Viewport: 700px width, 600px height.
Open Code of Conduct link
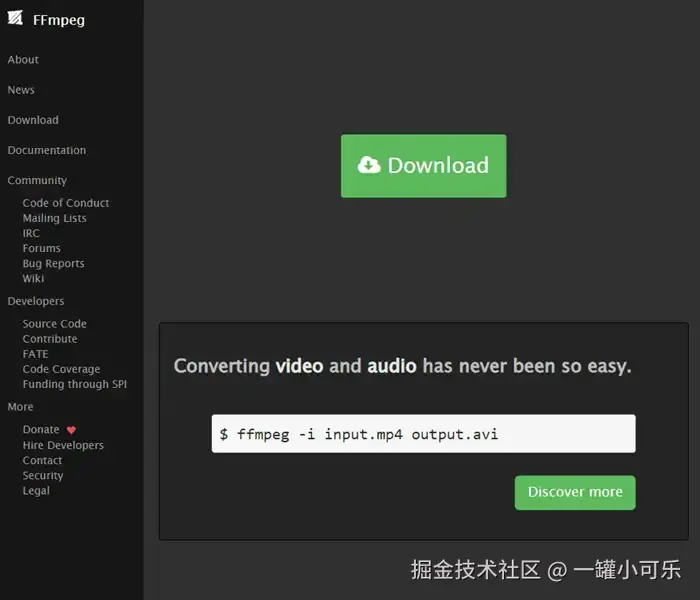click(x=66, y=203)
